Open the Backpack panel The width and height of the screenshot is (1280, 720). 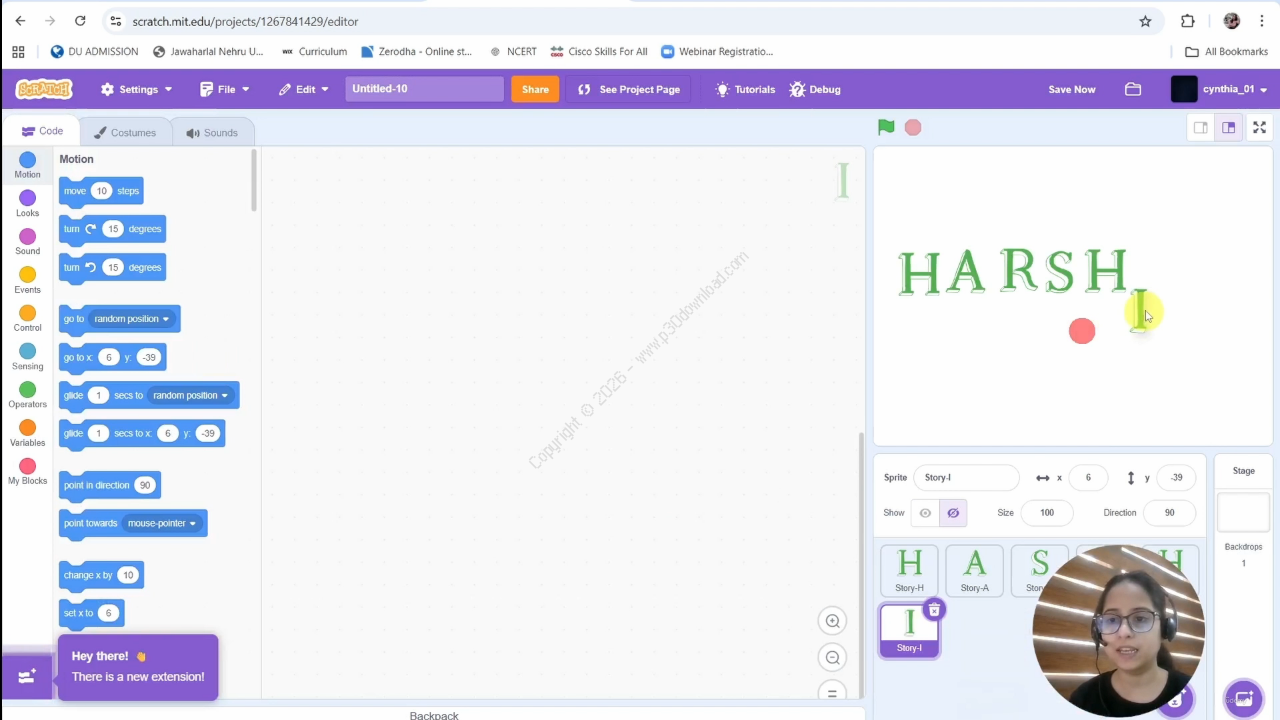point(433,714)
